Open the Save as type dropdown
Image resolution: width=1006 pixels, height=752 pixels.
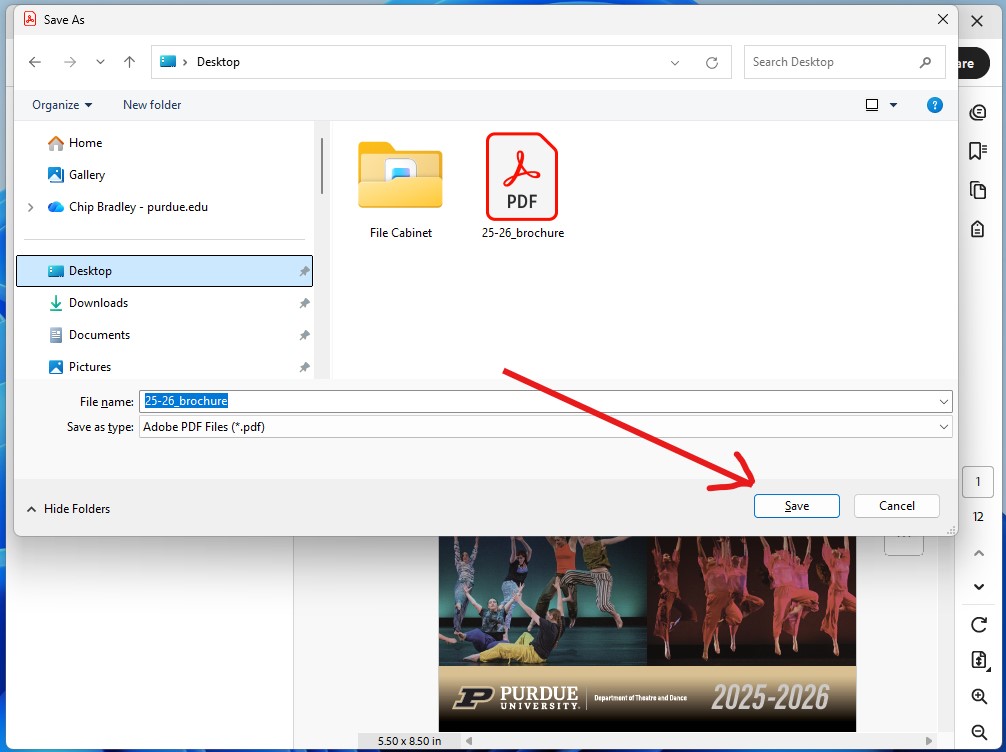coord(944,427)
